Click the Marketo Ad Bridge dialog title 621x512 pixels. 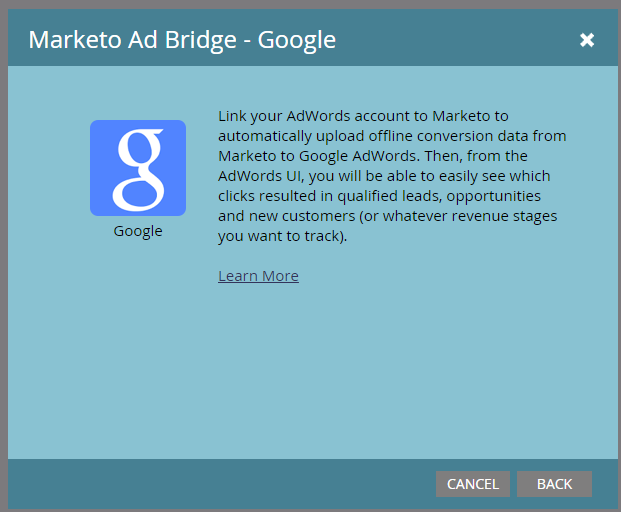(182, 40)
